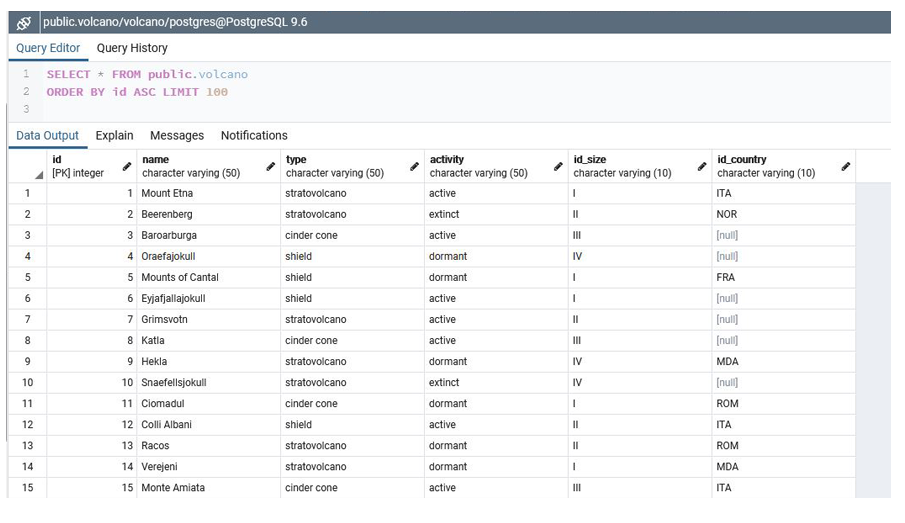The image size is (905, 523).
Task: Select row number 5 header
Action: pos(27,278)
